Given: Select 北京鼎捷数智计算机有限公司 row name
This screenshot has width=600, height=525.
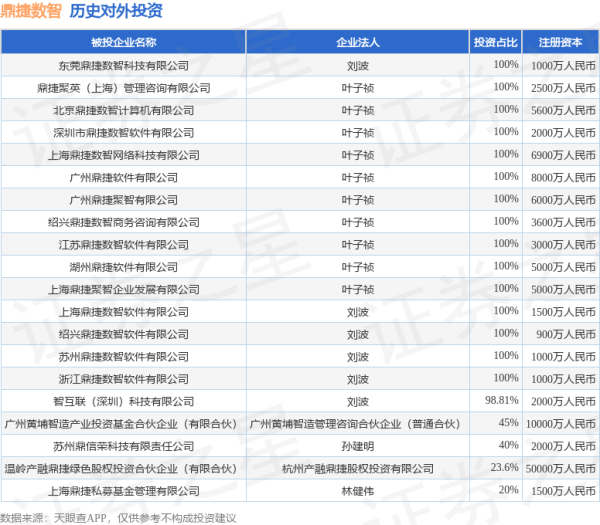Looking at the screenshot, I should tap(123, 110).
